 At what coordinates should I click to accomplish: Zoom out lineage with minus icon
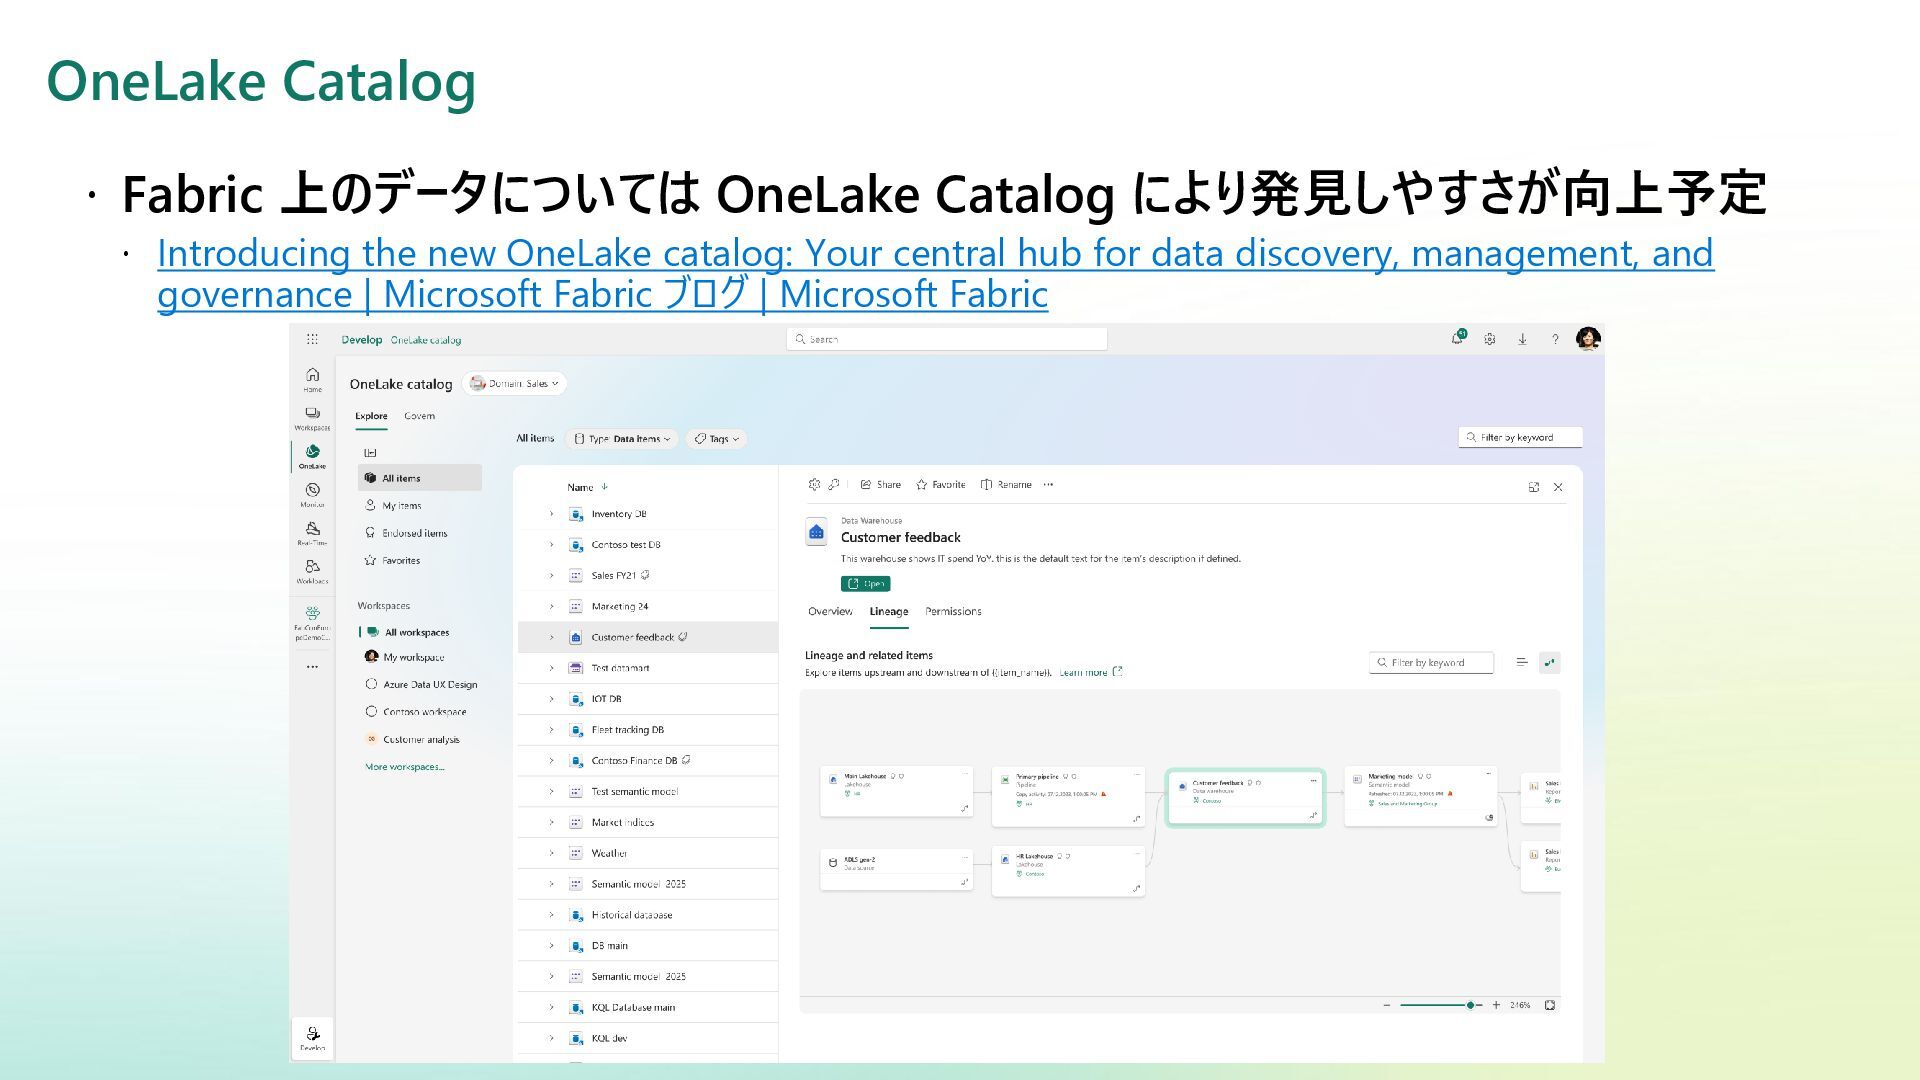[1386, 1005]
